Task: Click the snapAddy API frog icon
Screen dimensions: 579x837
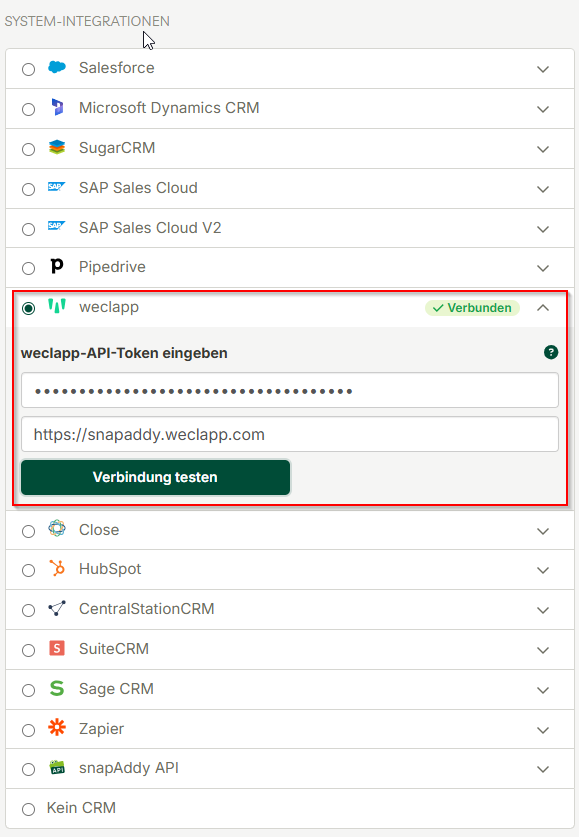Action: pos(57,768)
